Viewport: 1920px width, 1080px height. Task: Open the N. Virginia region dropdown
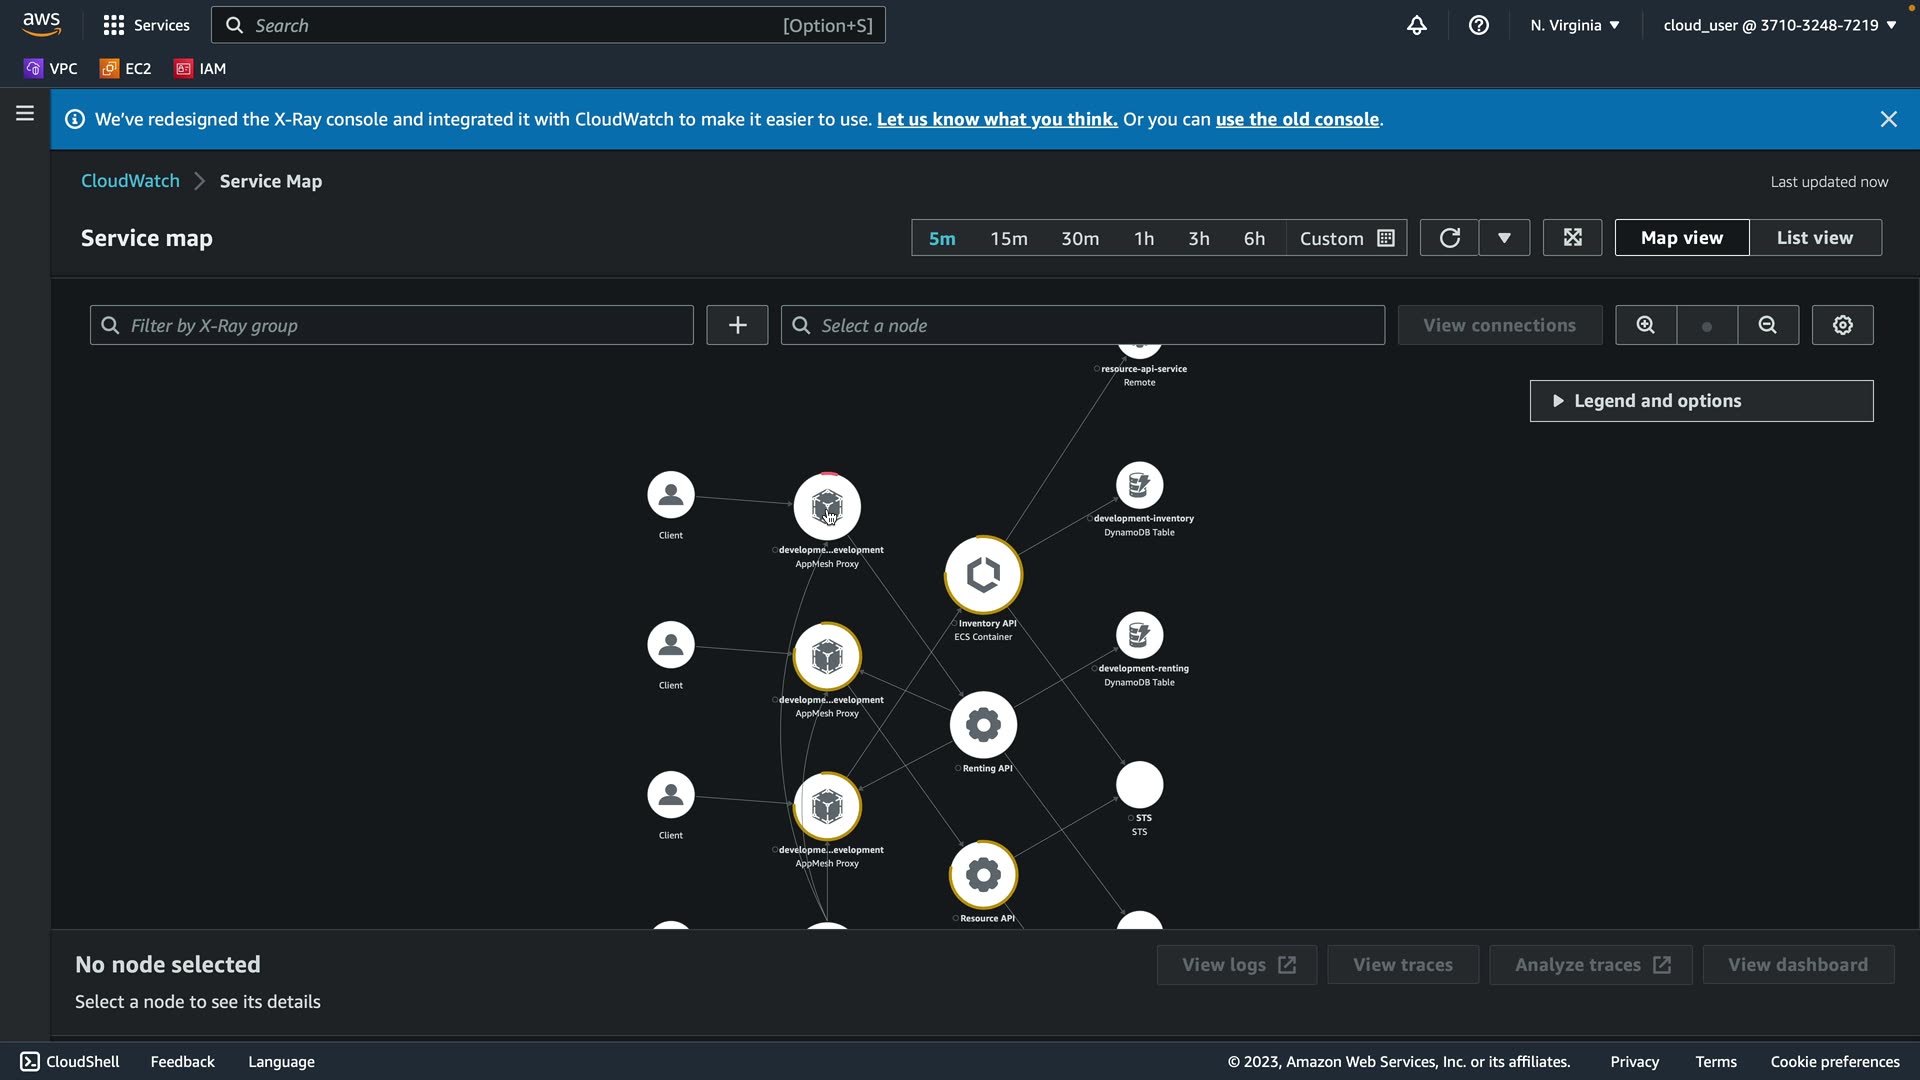[x=1574, y=25]
